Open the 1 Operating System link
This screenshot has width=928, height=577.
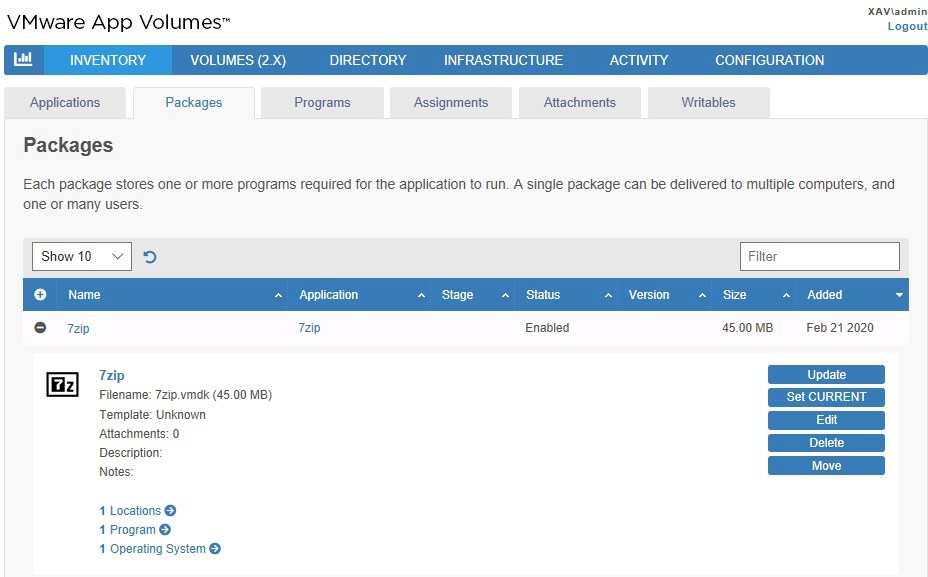153,549
